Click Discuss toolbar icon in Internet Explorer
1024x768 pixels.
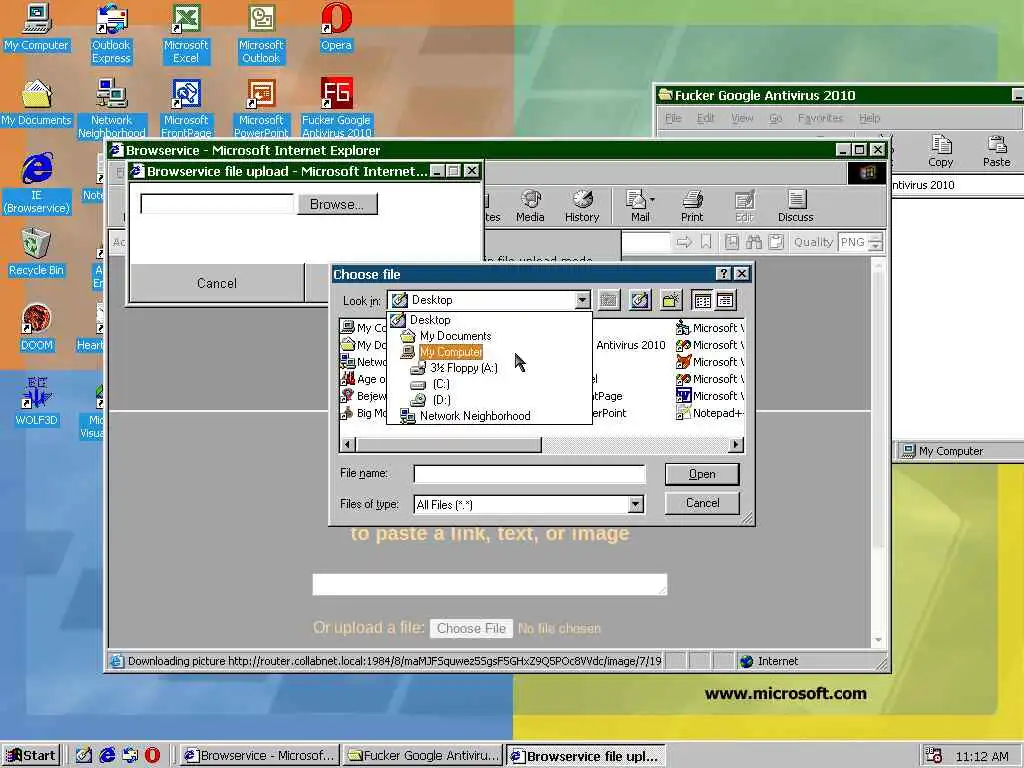[x=795, y=206]
